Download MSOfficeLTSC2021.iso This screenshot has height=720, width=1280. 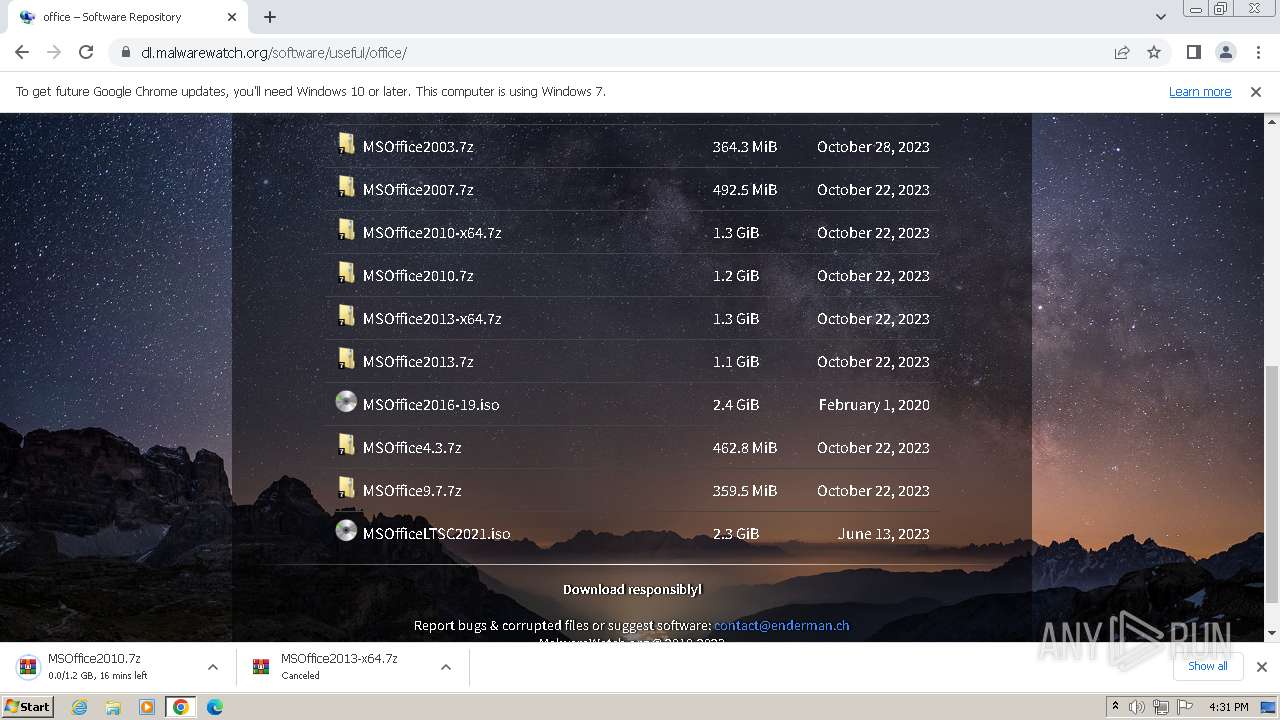point(437,533)
